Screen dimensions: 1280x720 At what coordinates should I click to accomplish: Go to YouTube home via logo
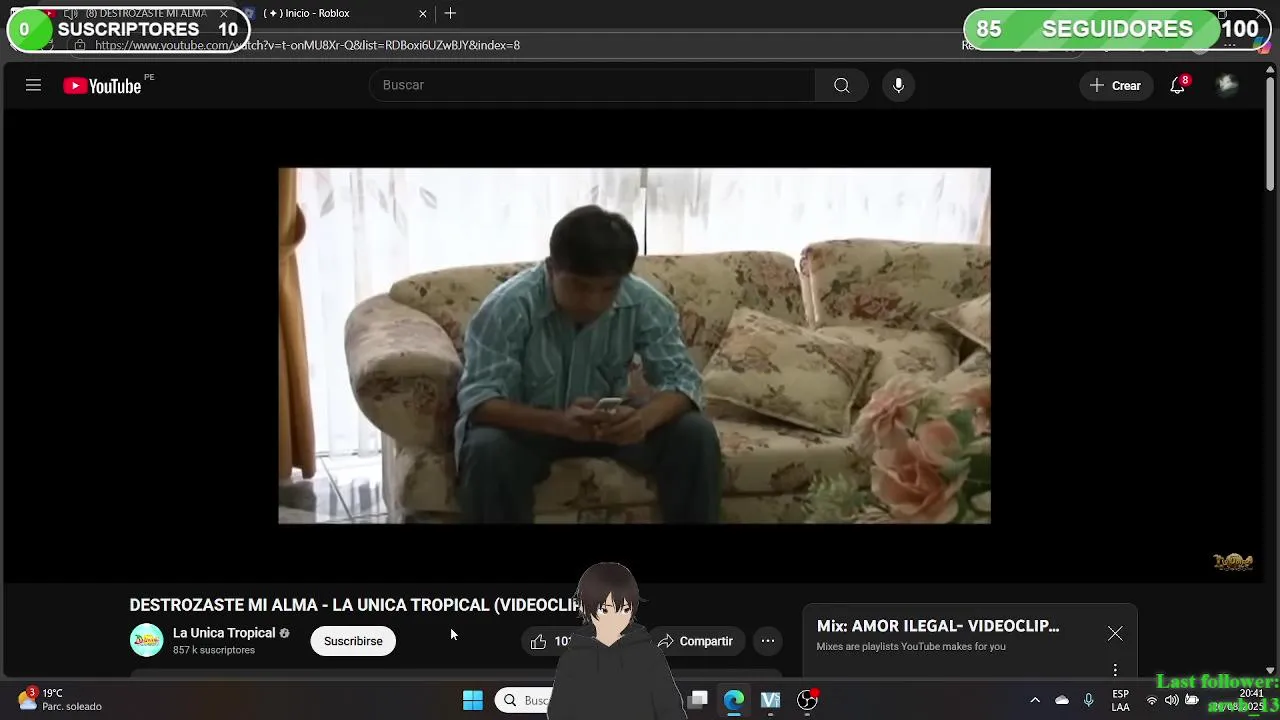point(102,86)
